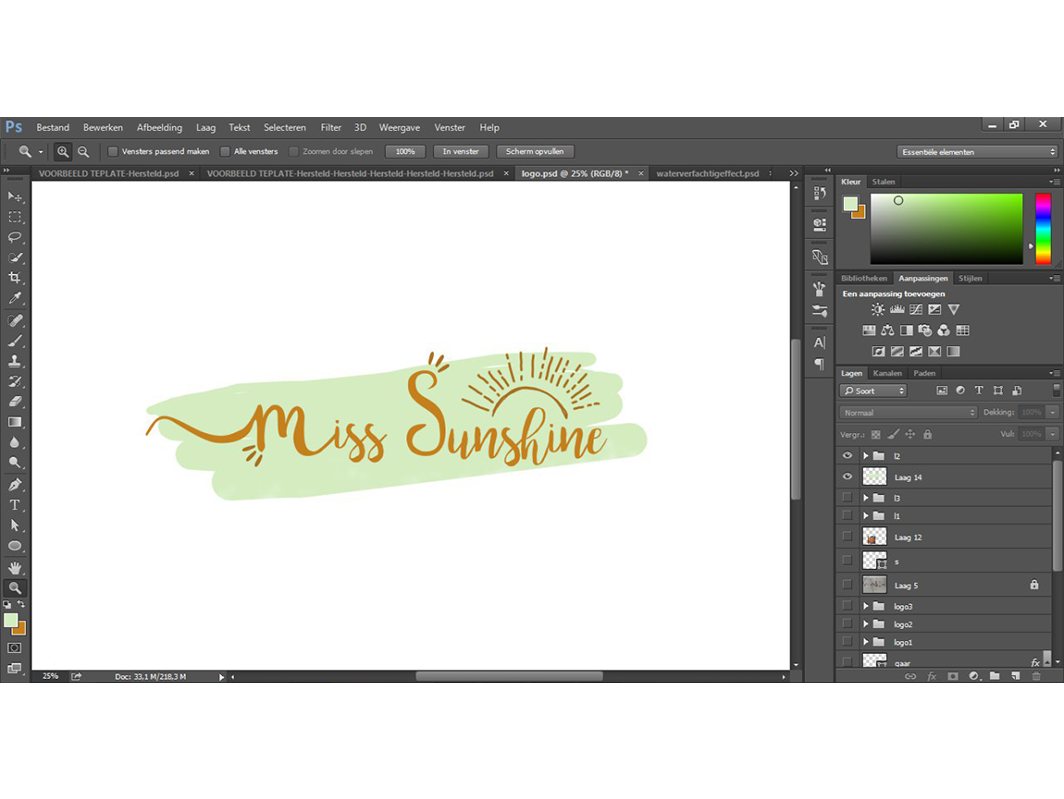Expand the logo2 layer group
This screenshot has height=799, width=1064.
[866, 623]
